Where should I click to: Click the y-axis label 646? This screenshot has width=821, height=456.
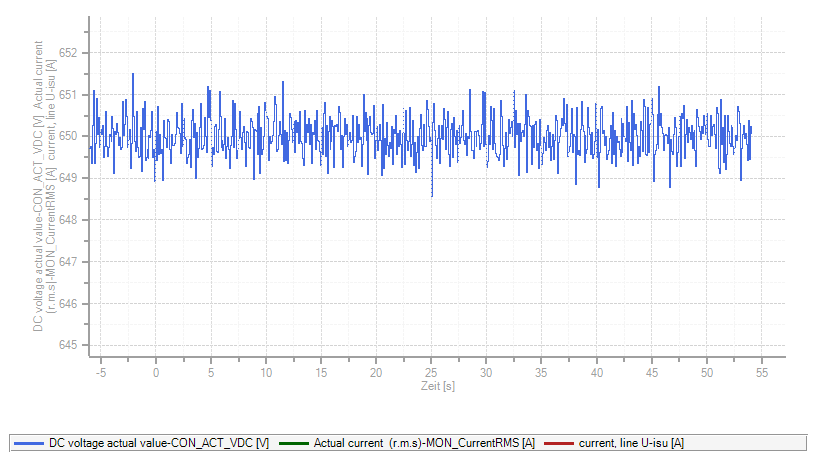click(x=68, y=304)
